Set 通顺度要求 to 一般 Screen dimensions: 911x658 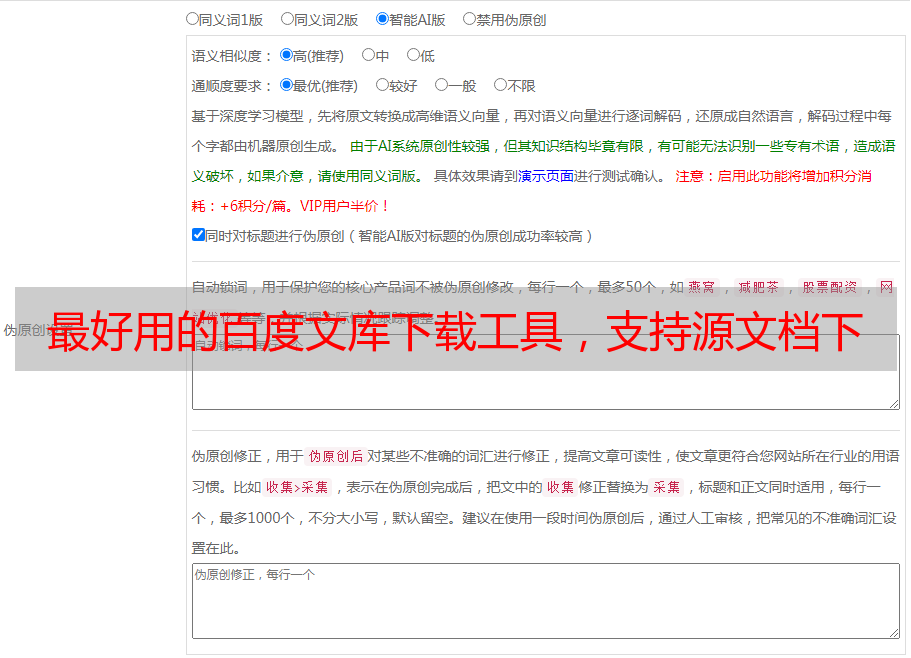[x=442, y=85]
